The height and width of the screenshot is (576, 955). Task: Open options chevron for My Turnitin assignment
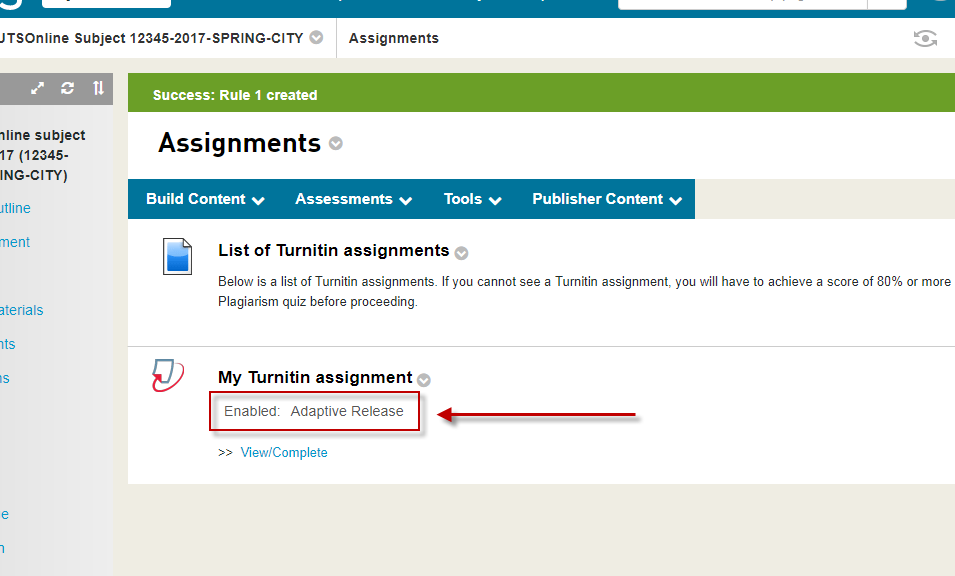(x=424, y=380)
